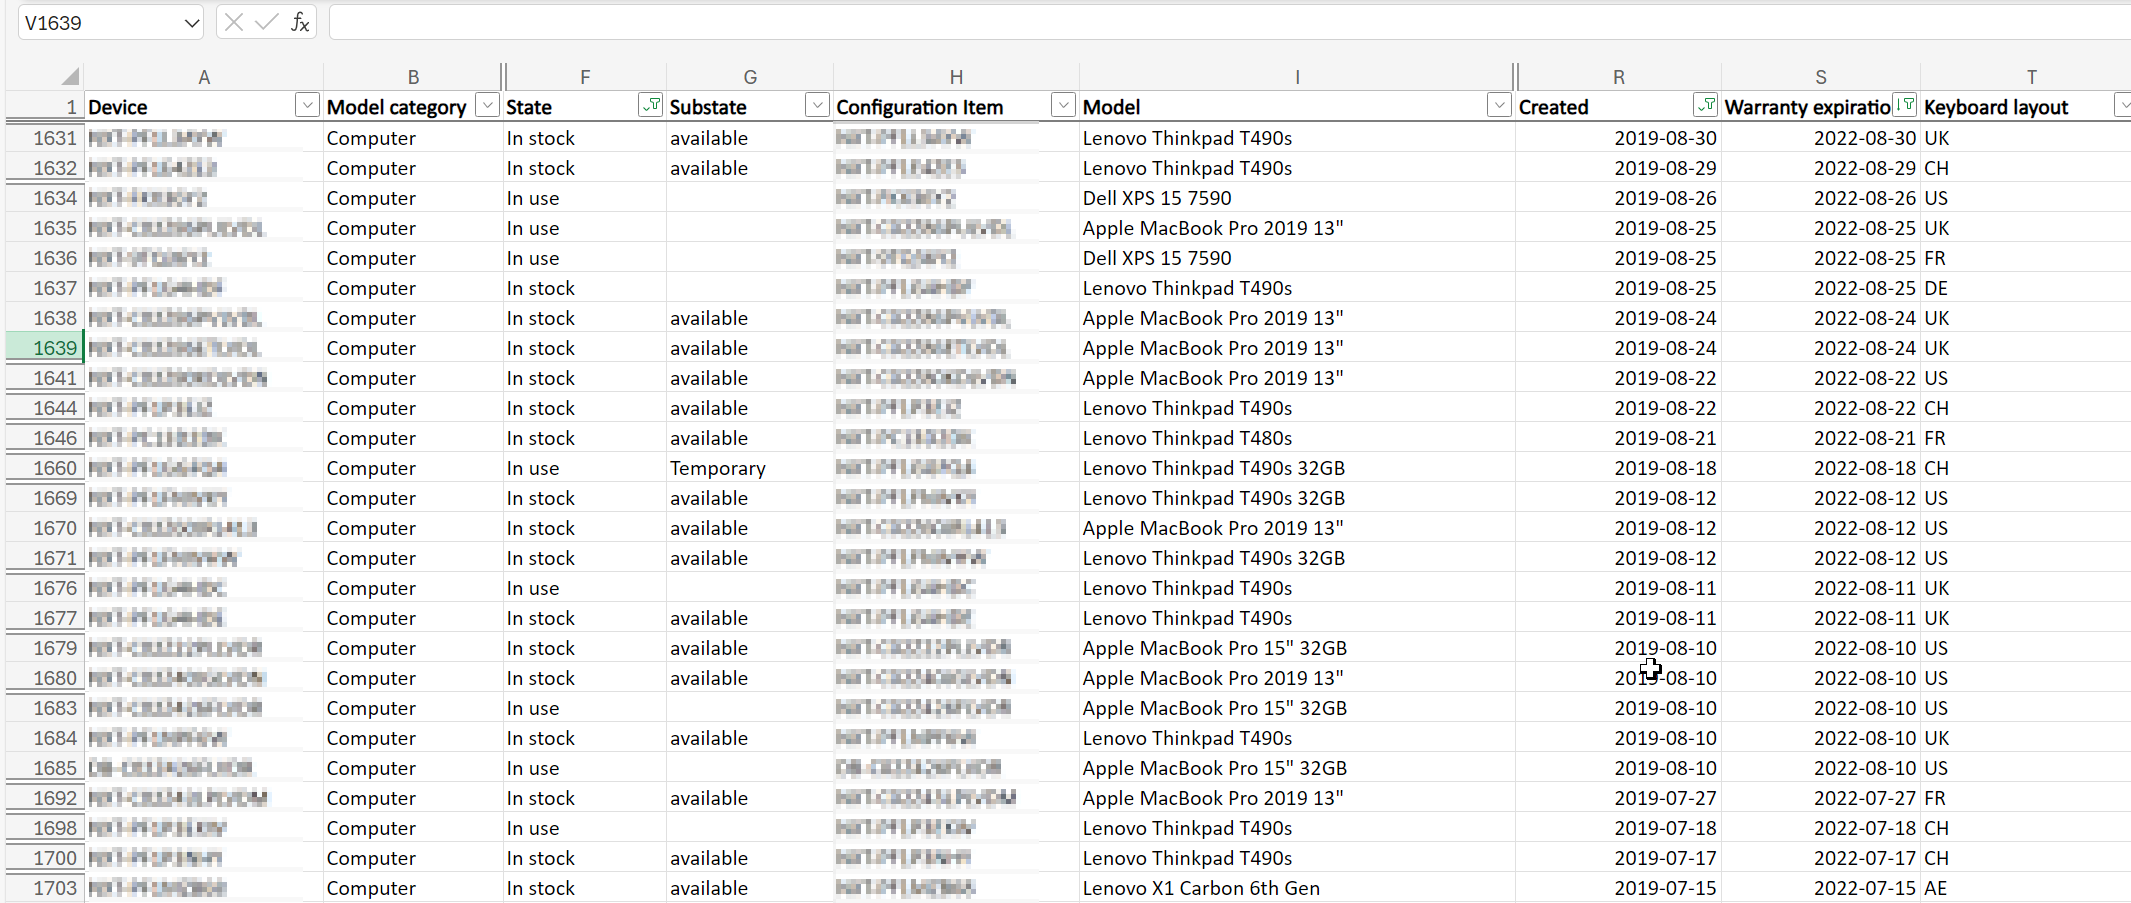Open the Device column filter dropdown
The height and width of the screenshot is (903, 2131).
click(x=307, y=105)
